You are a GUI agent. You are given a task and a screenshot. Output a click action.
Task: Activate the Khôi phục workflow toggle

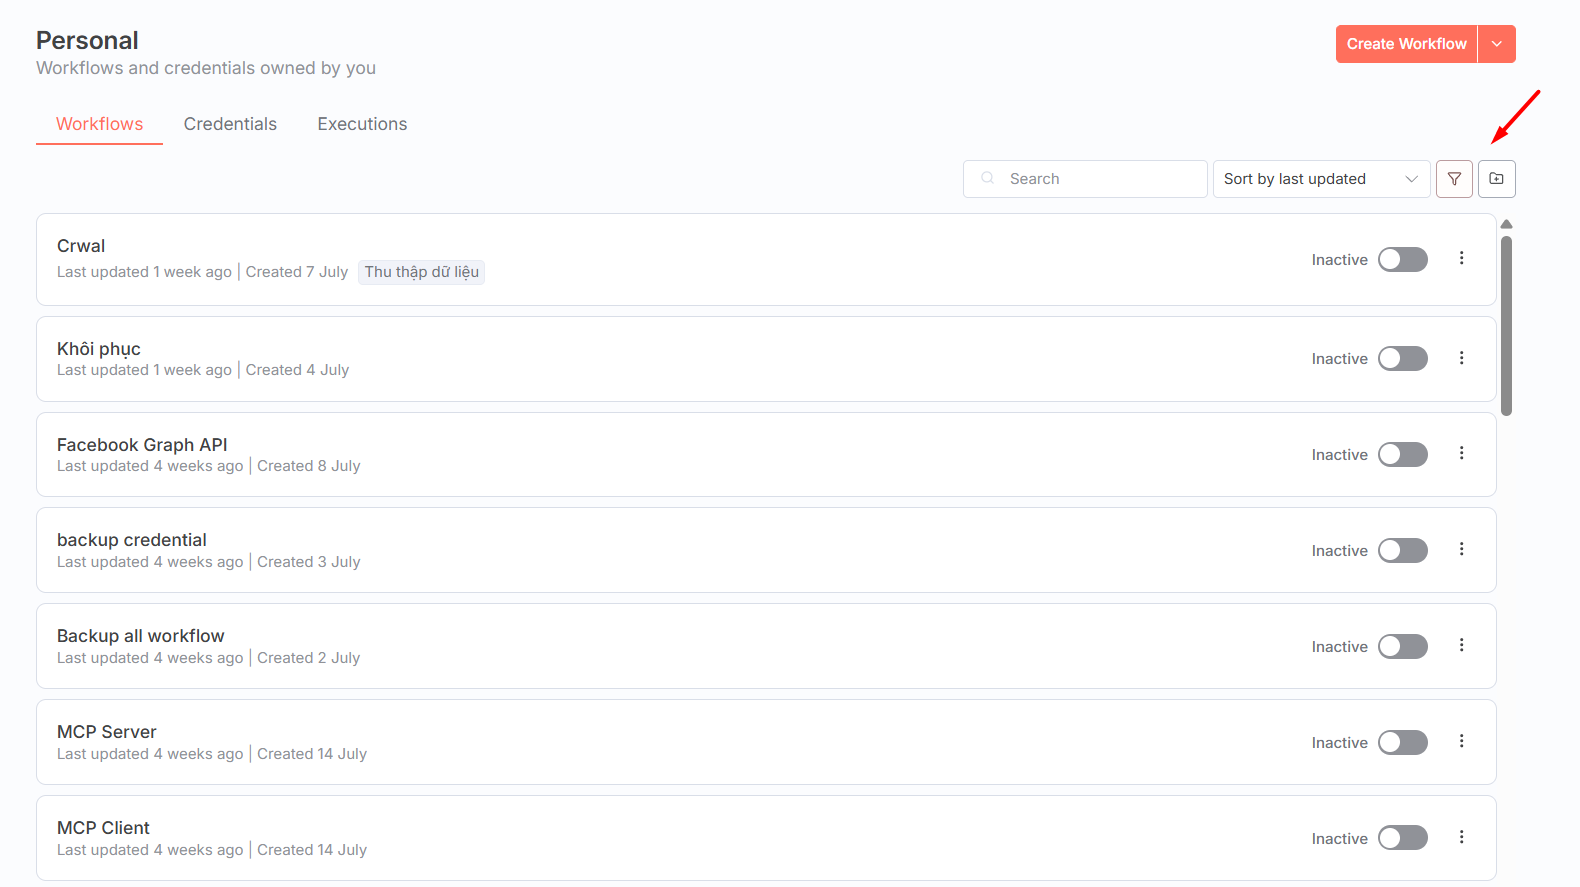click(x=1402, y=359)
